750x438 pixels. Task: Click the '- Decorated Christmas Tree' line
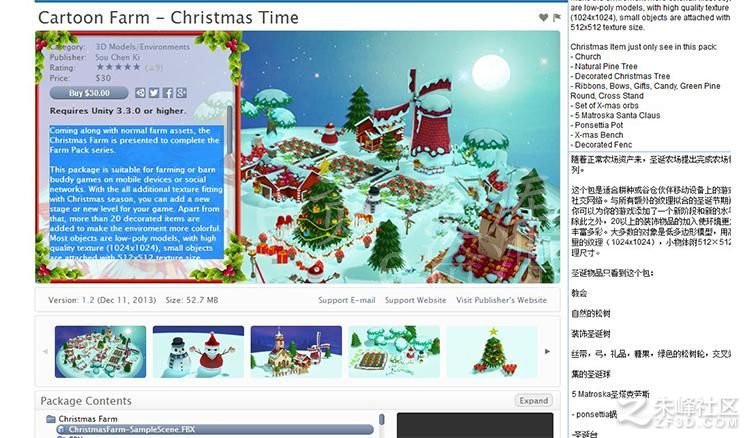(620, 76)
